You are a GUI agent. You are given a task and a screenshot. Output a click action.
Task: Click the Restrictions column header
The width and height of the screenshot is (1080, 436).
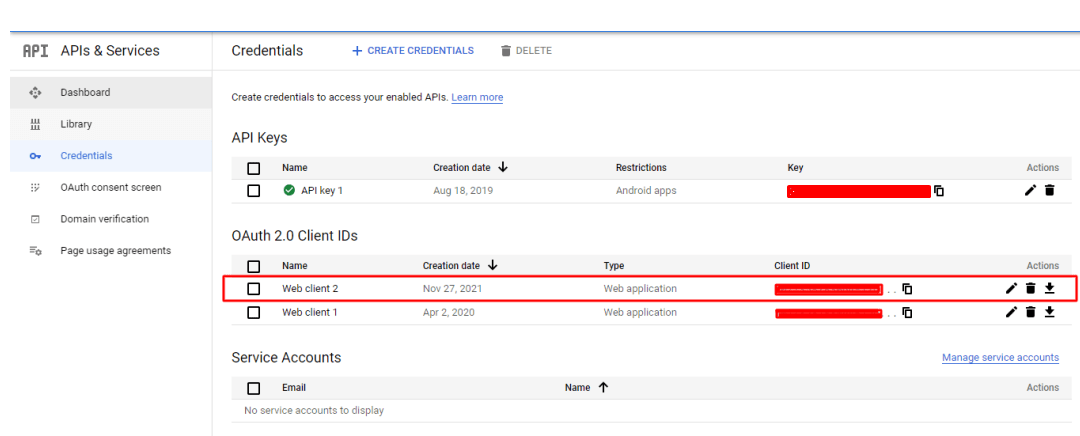pos(641,167)
